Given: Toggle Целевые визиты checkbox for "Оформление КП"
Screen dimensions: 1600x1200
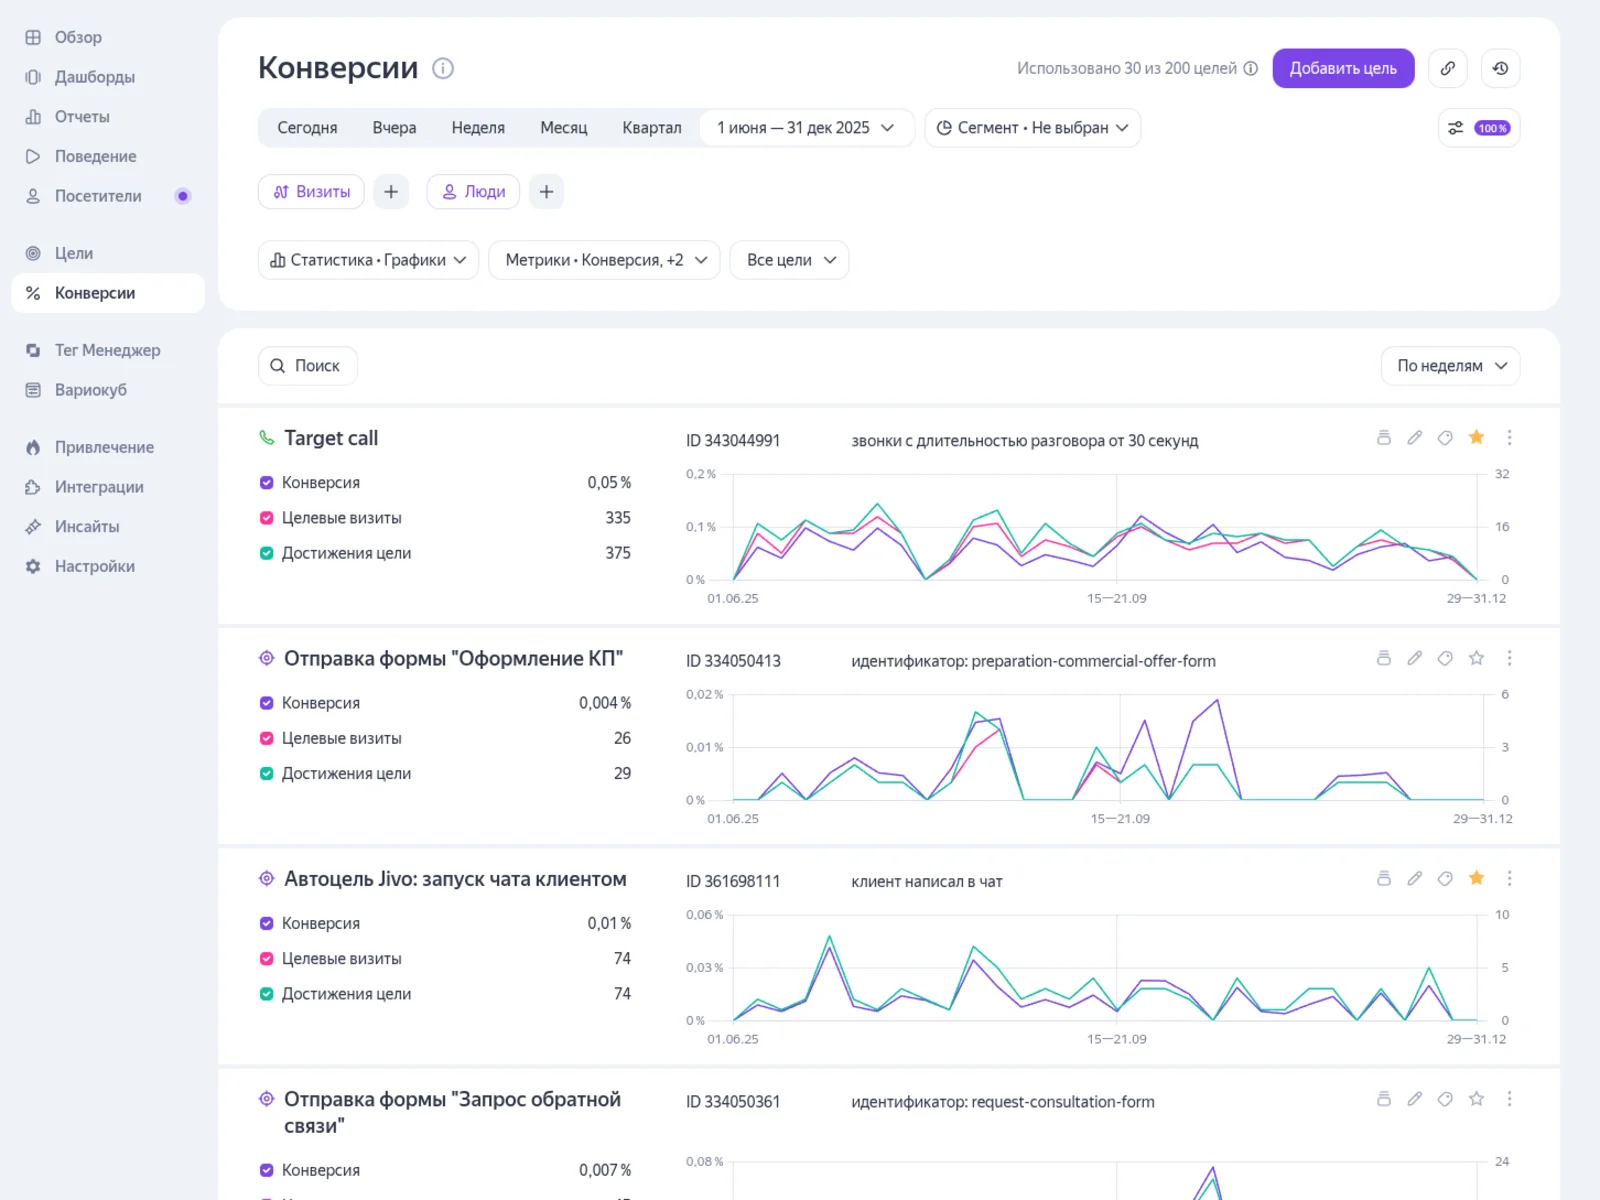Looking at the screenshot, I should pos(267,738).
